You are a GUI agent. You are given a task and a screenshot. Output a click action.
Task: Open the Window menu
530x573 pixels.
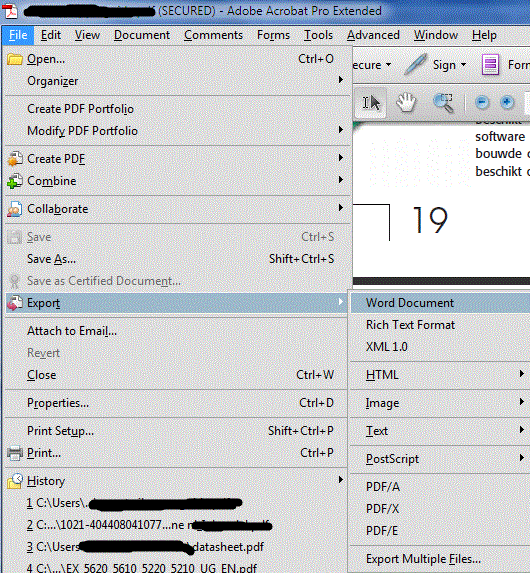point(436,35)
